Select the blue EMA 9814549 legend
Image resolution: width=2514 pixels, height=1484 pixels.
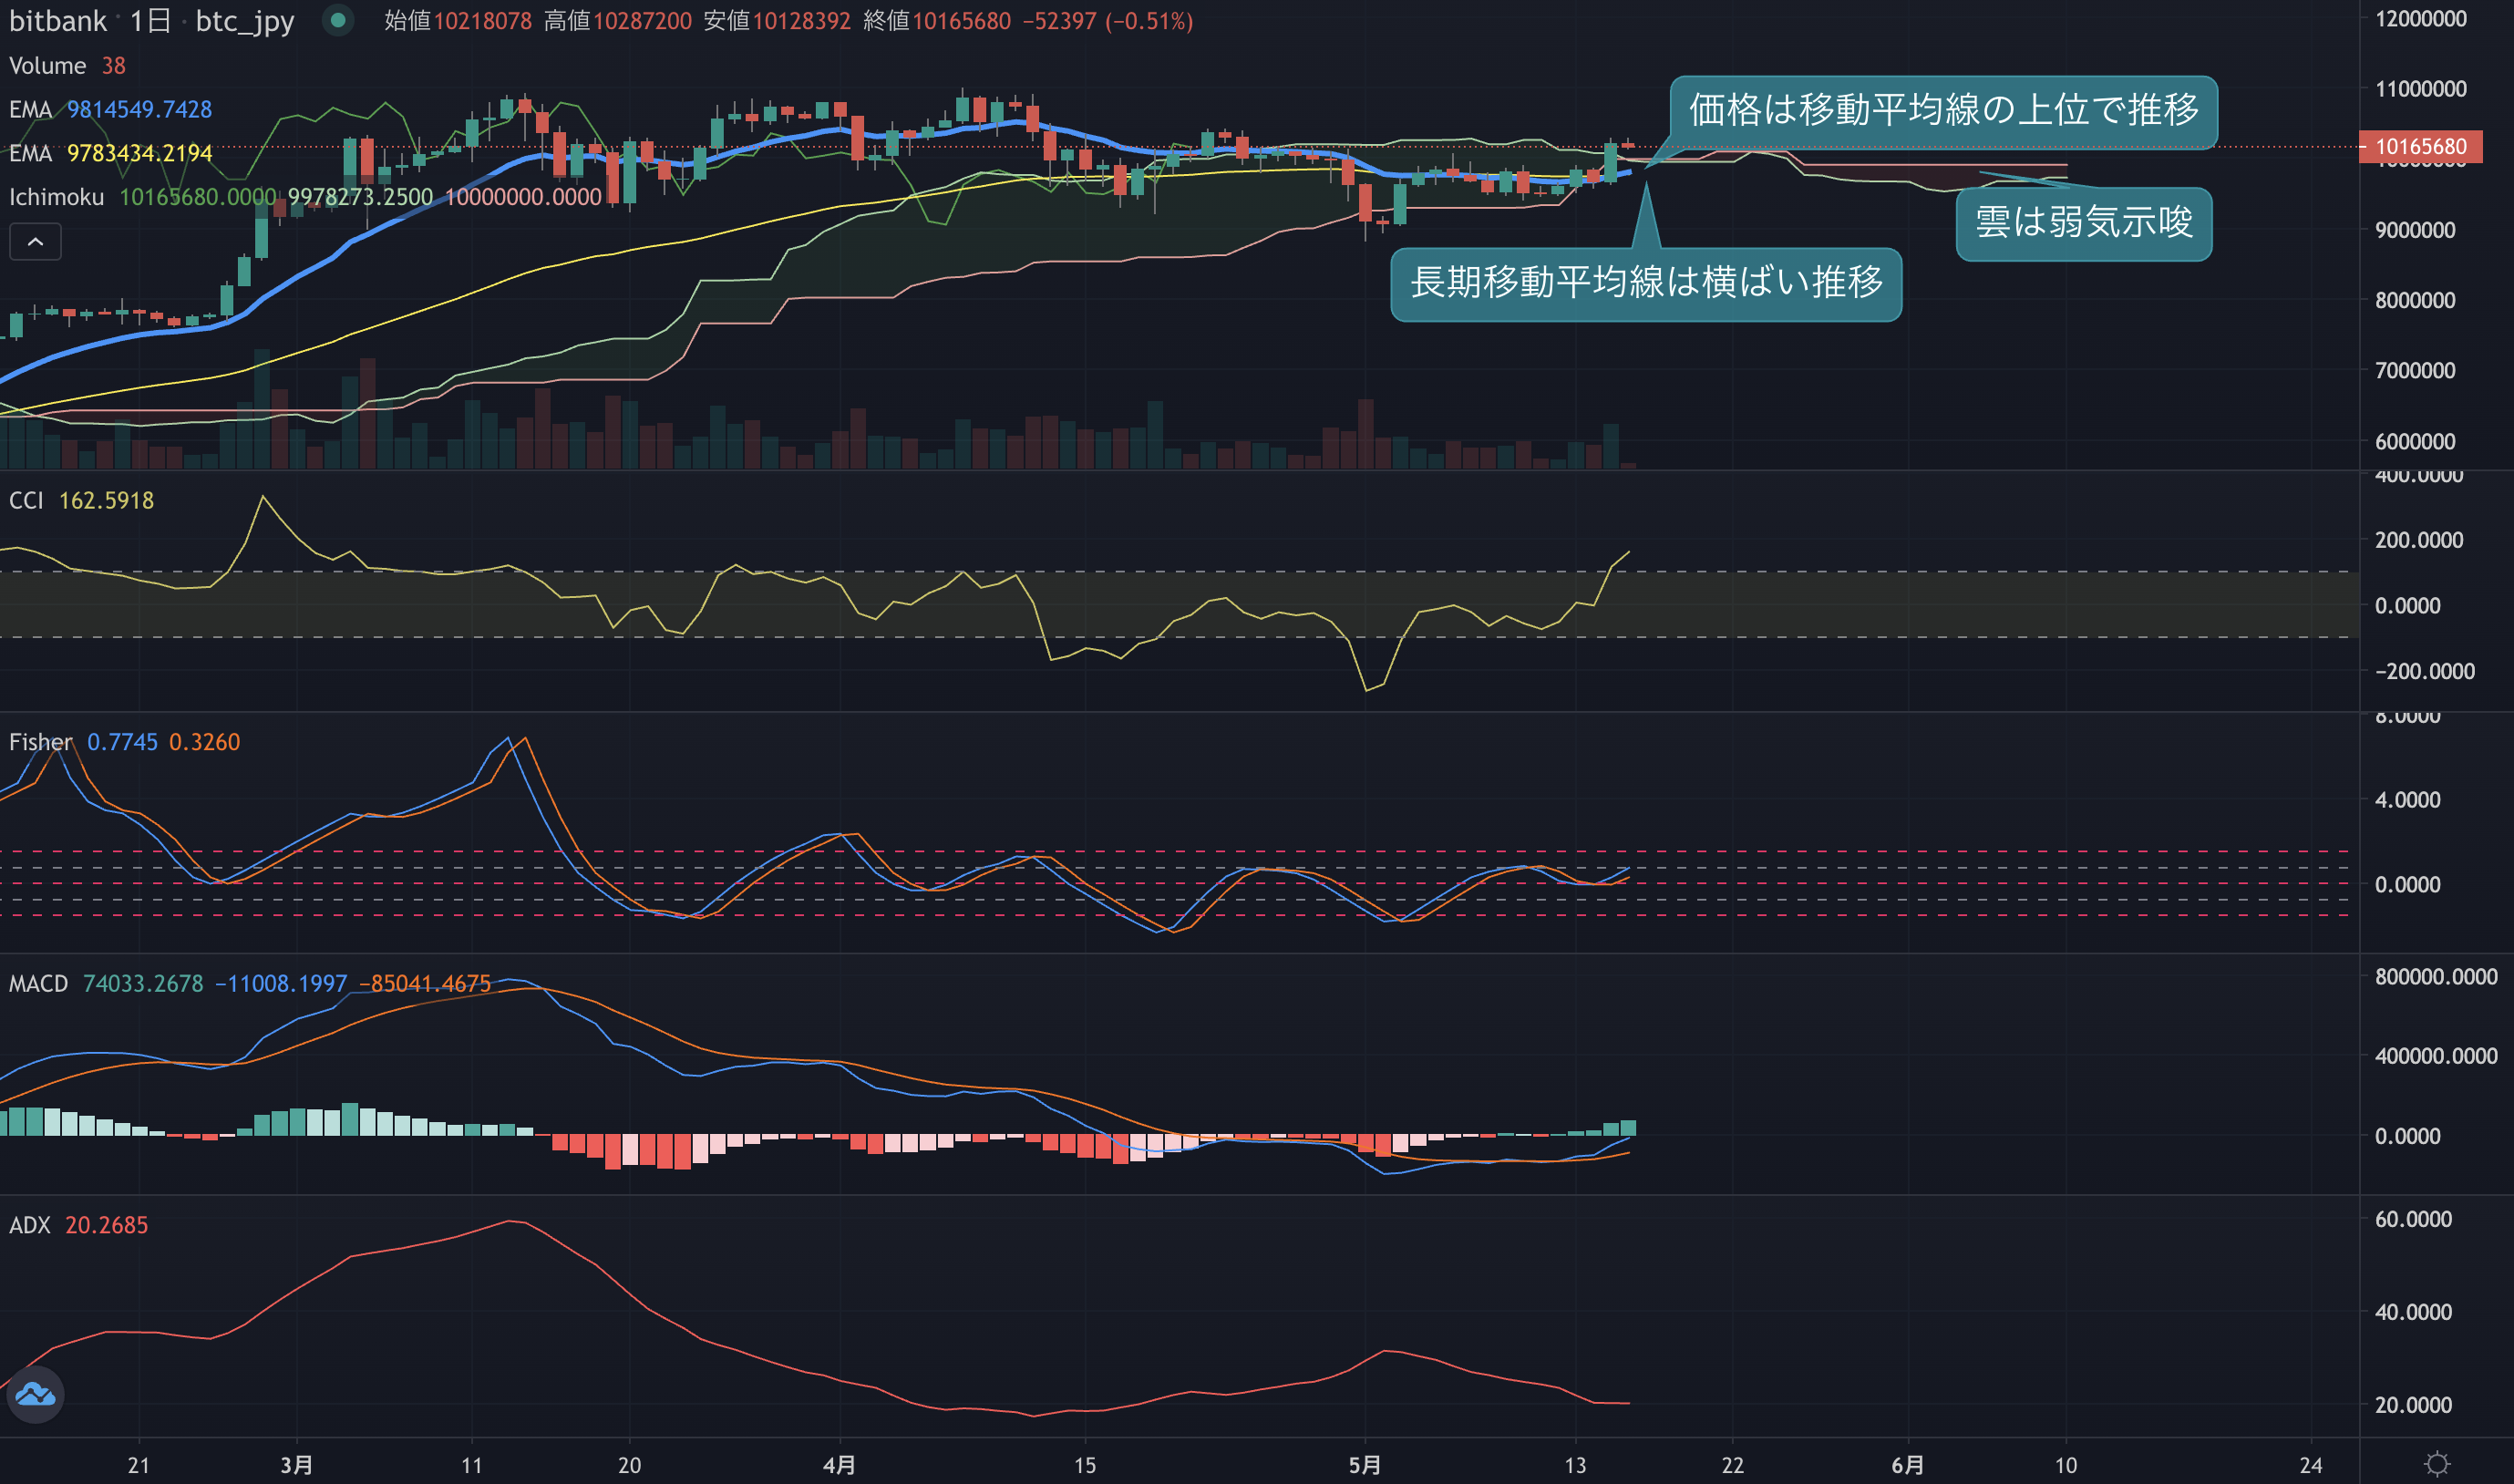pyautogui.click(x=110, y=109)
